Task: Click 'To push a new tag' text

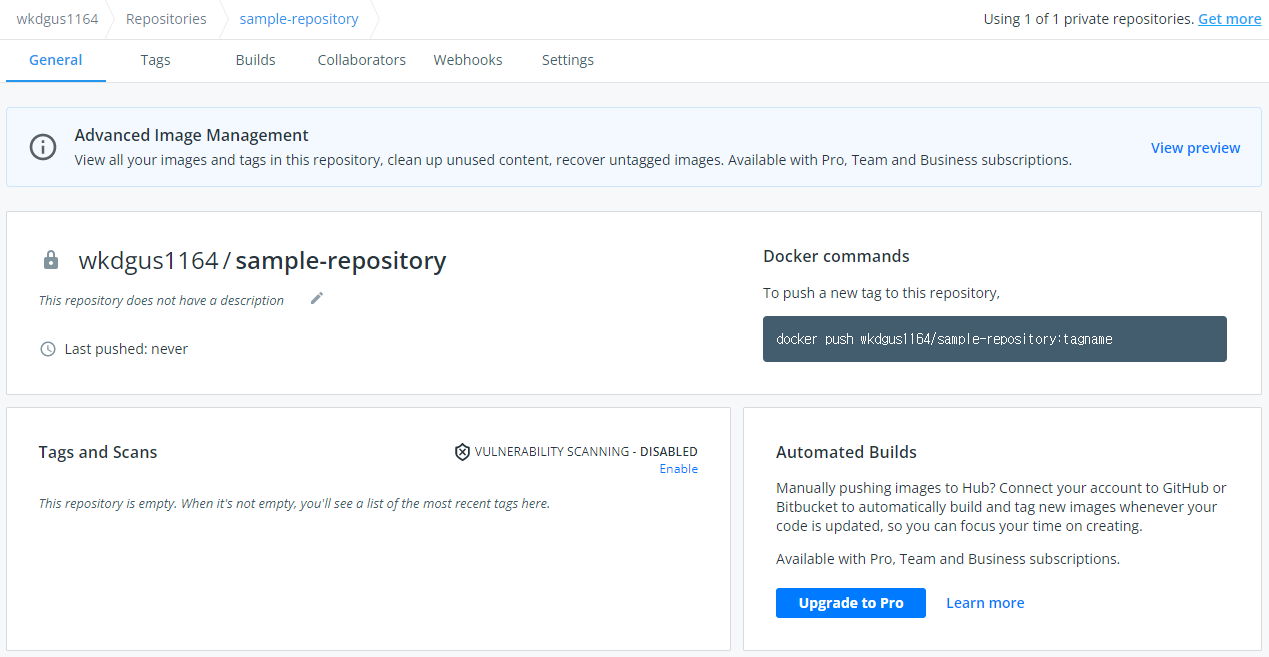Action: click(x=881, y=293)
